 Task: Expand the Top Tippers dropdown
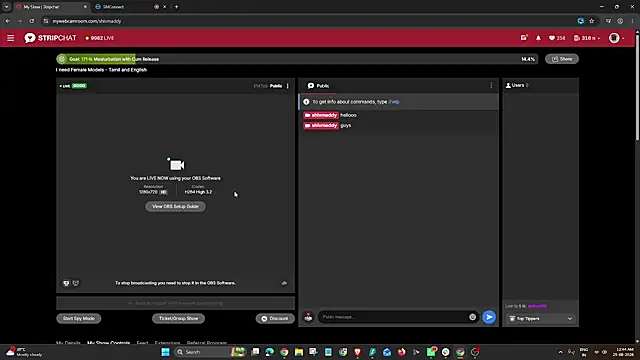[540, 319]
